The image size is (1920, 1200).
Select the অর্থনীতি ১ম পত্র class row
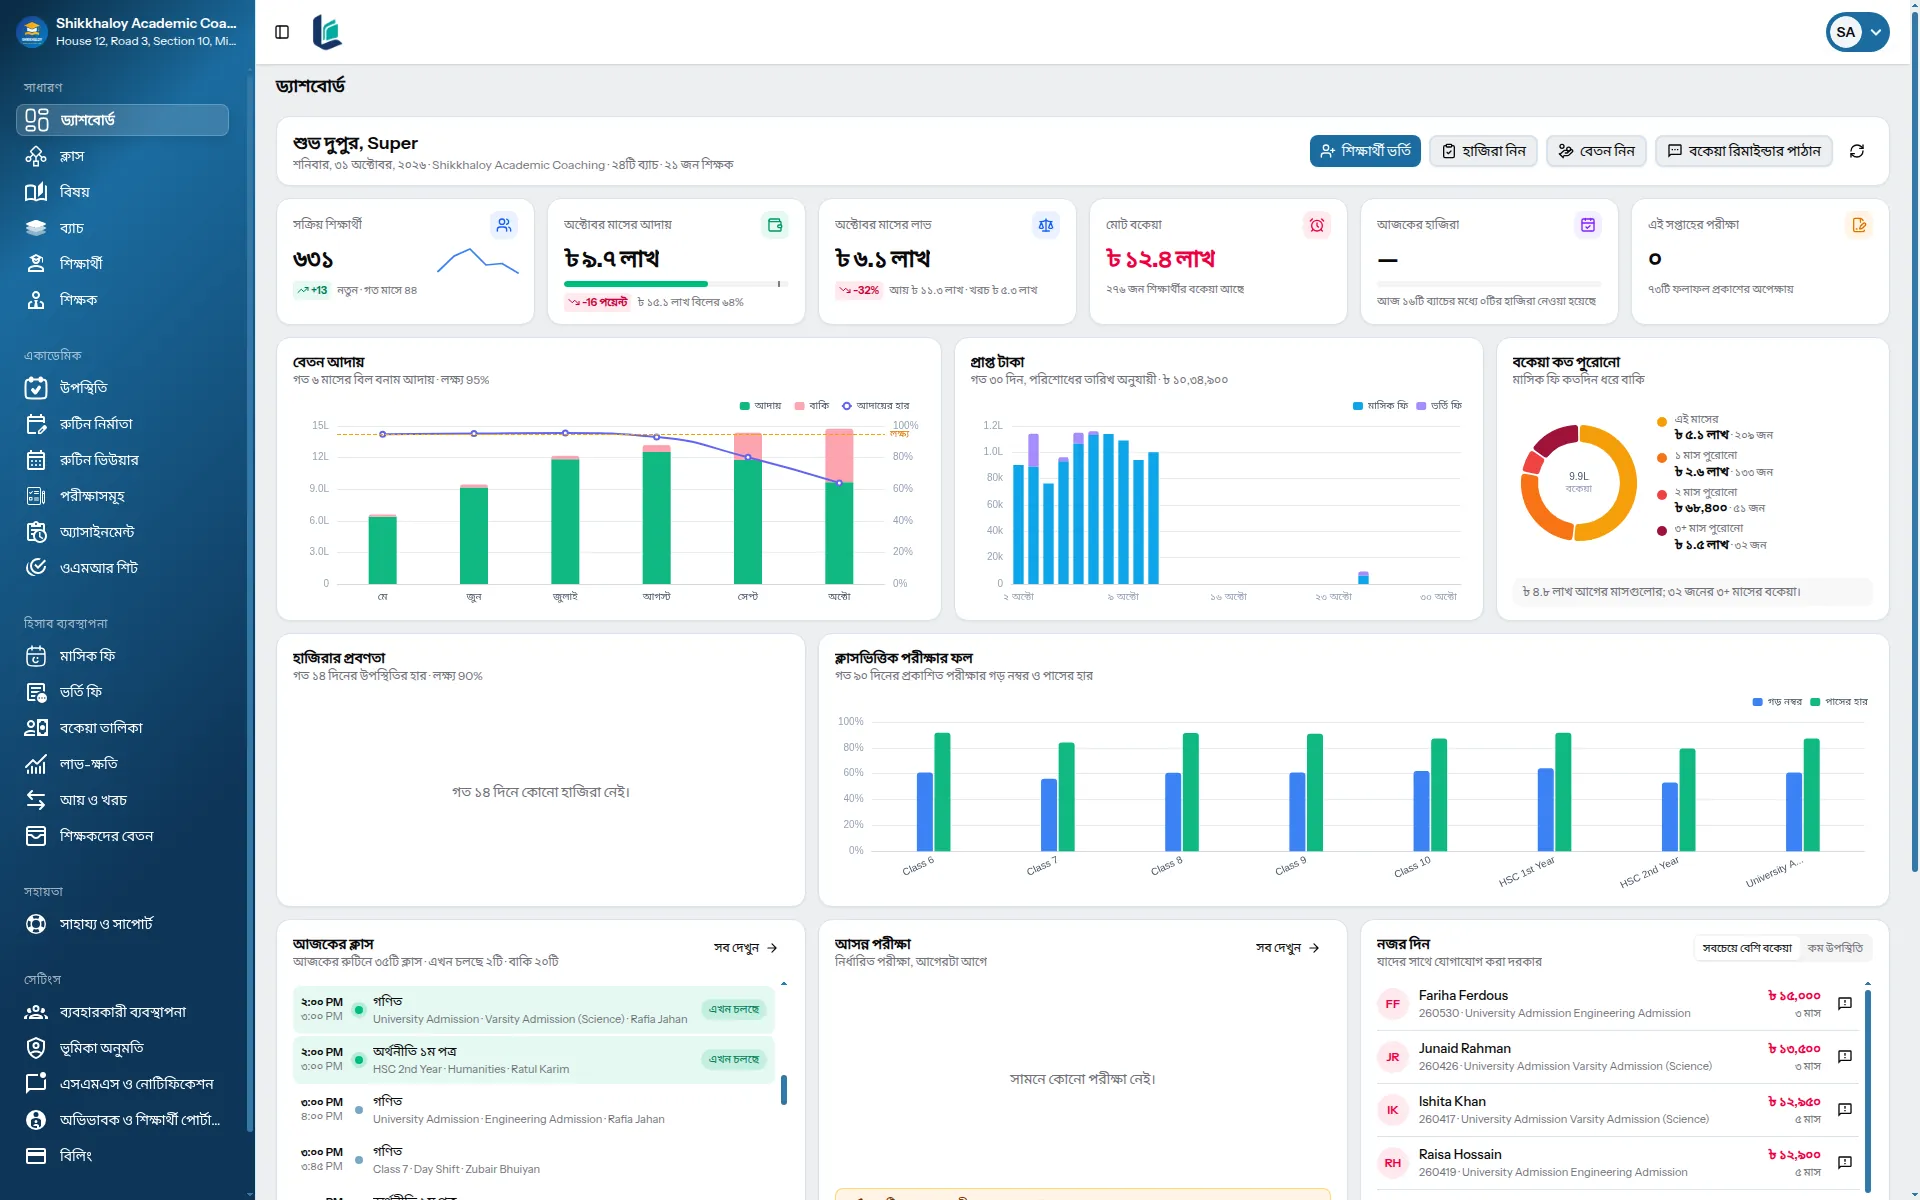click(534, 1059)
